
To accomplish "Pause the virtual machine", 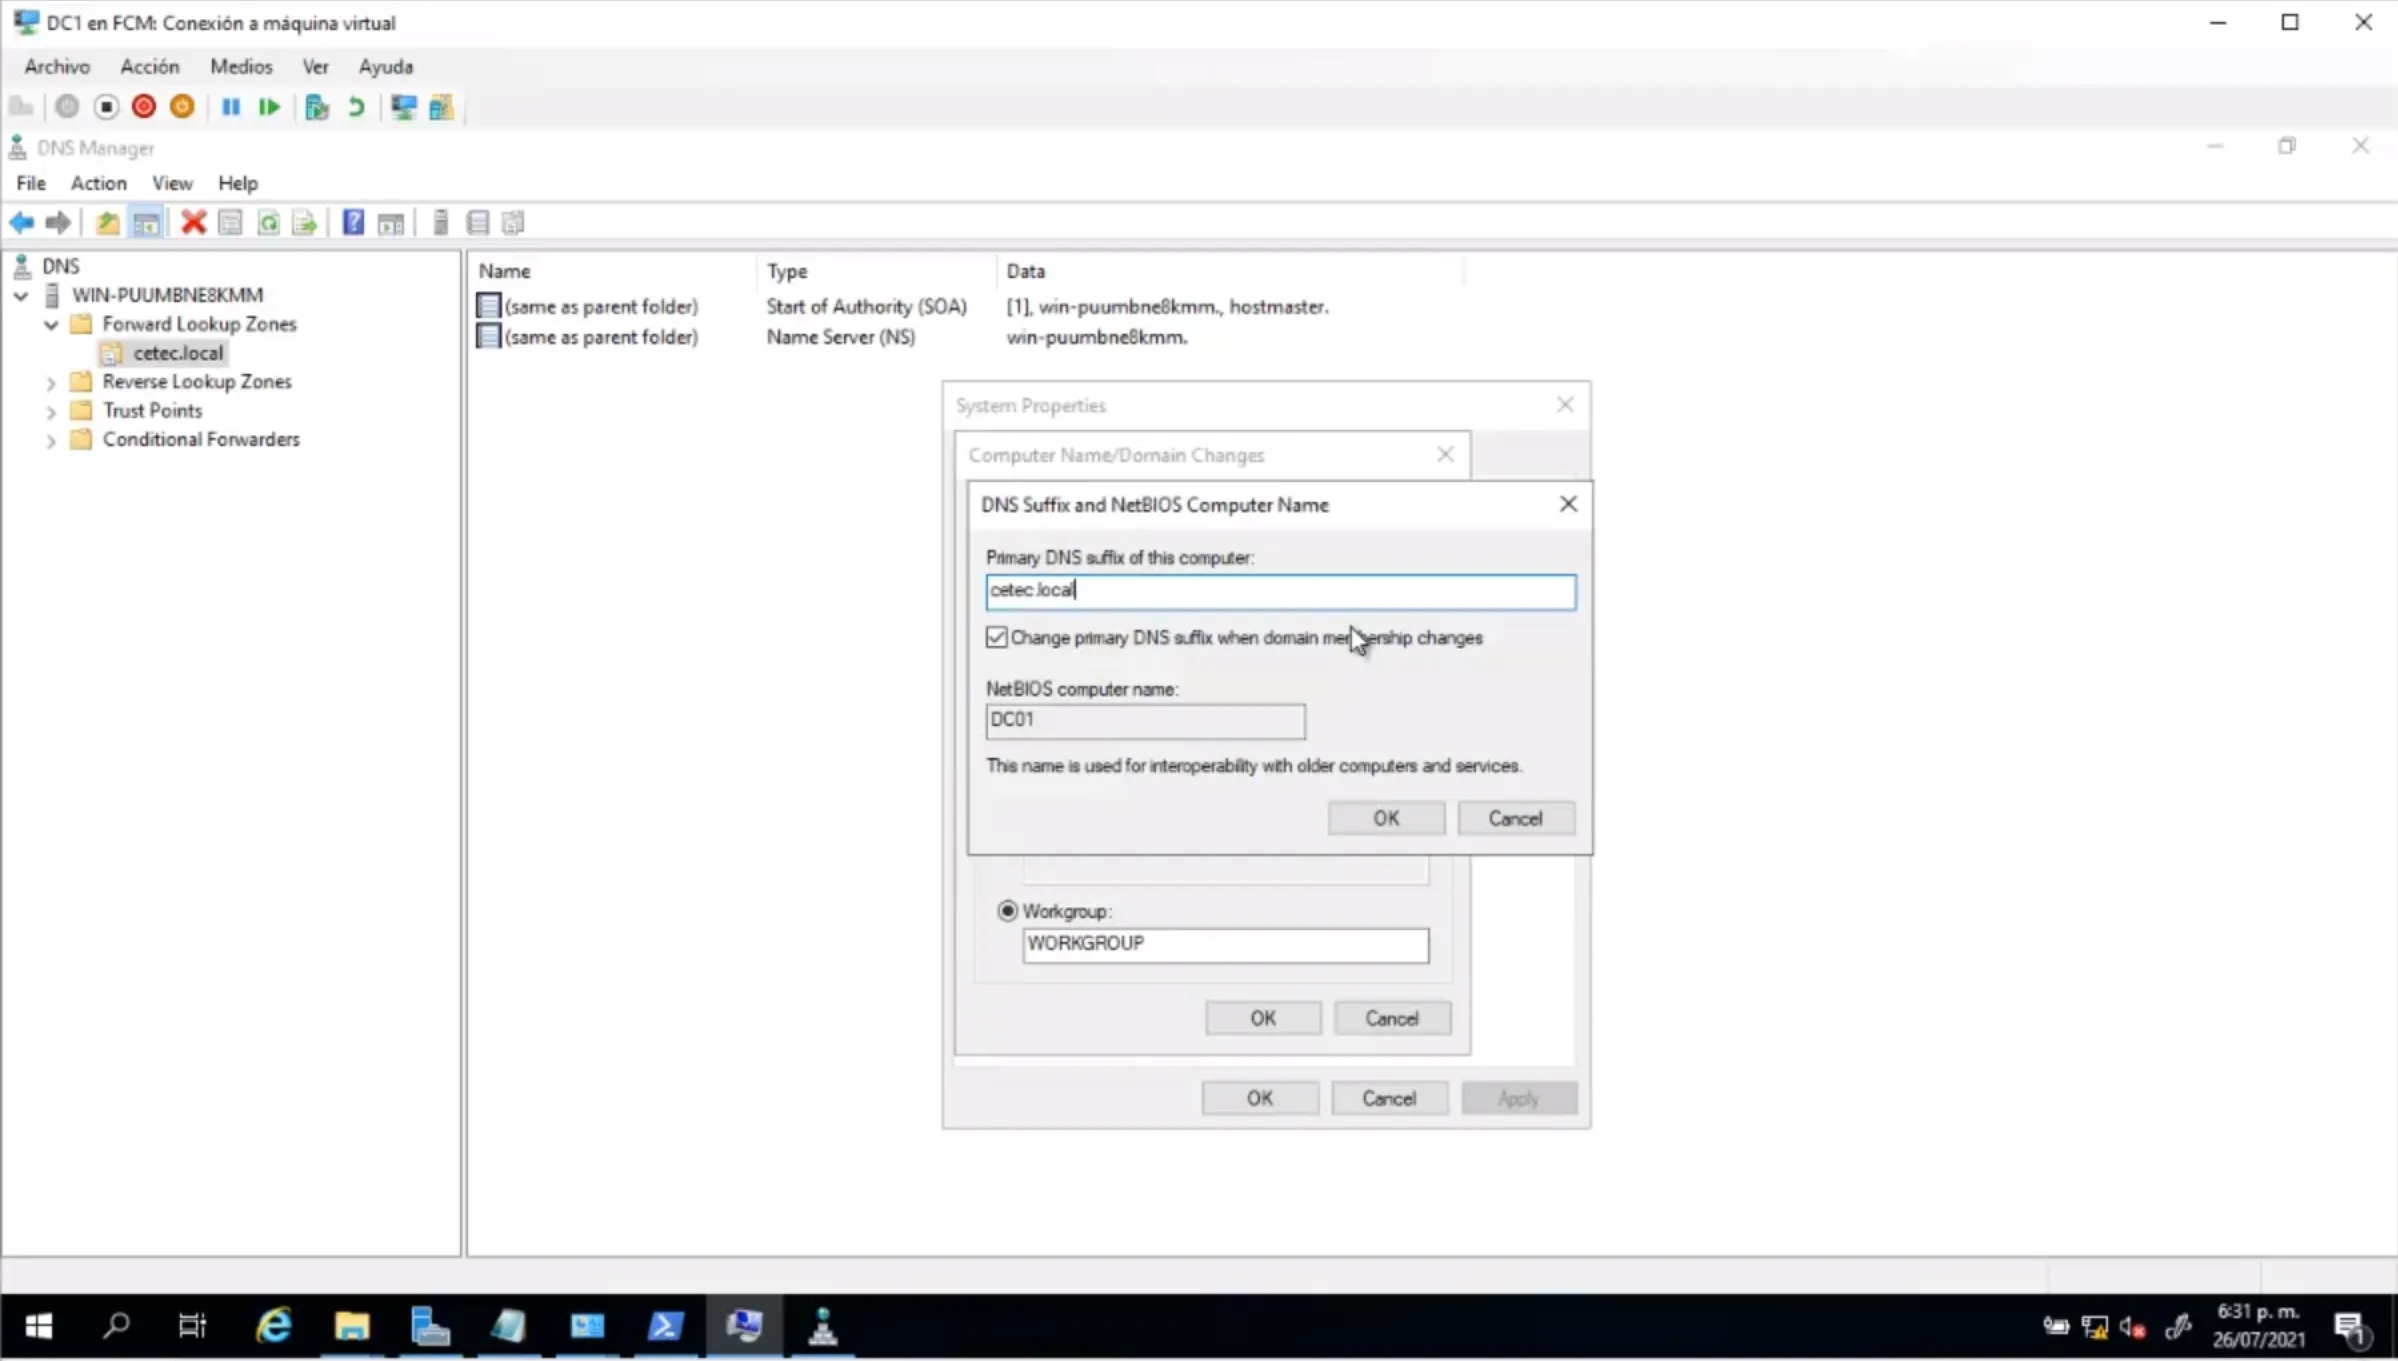I will pos(230,107).
